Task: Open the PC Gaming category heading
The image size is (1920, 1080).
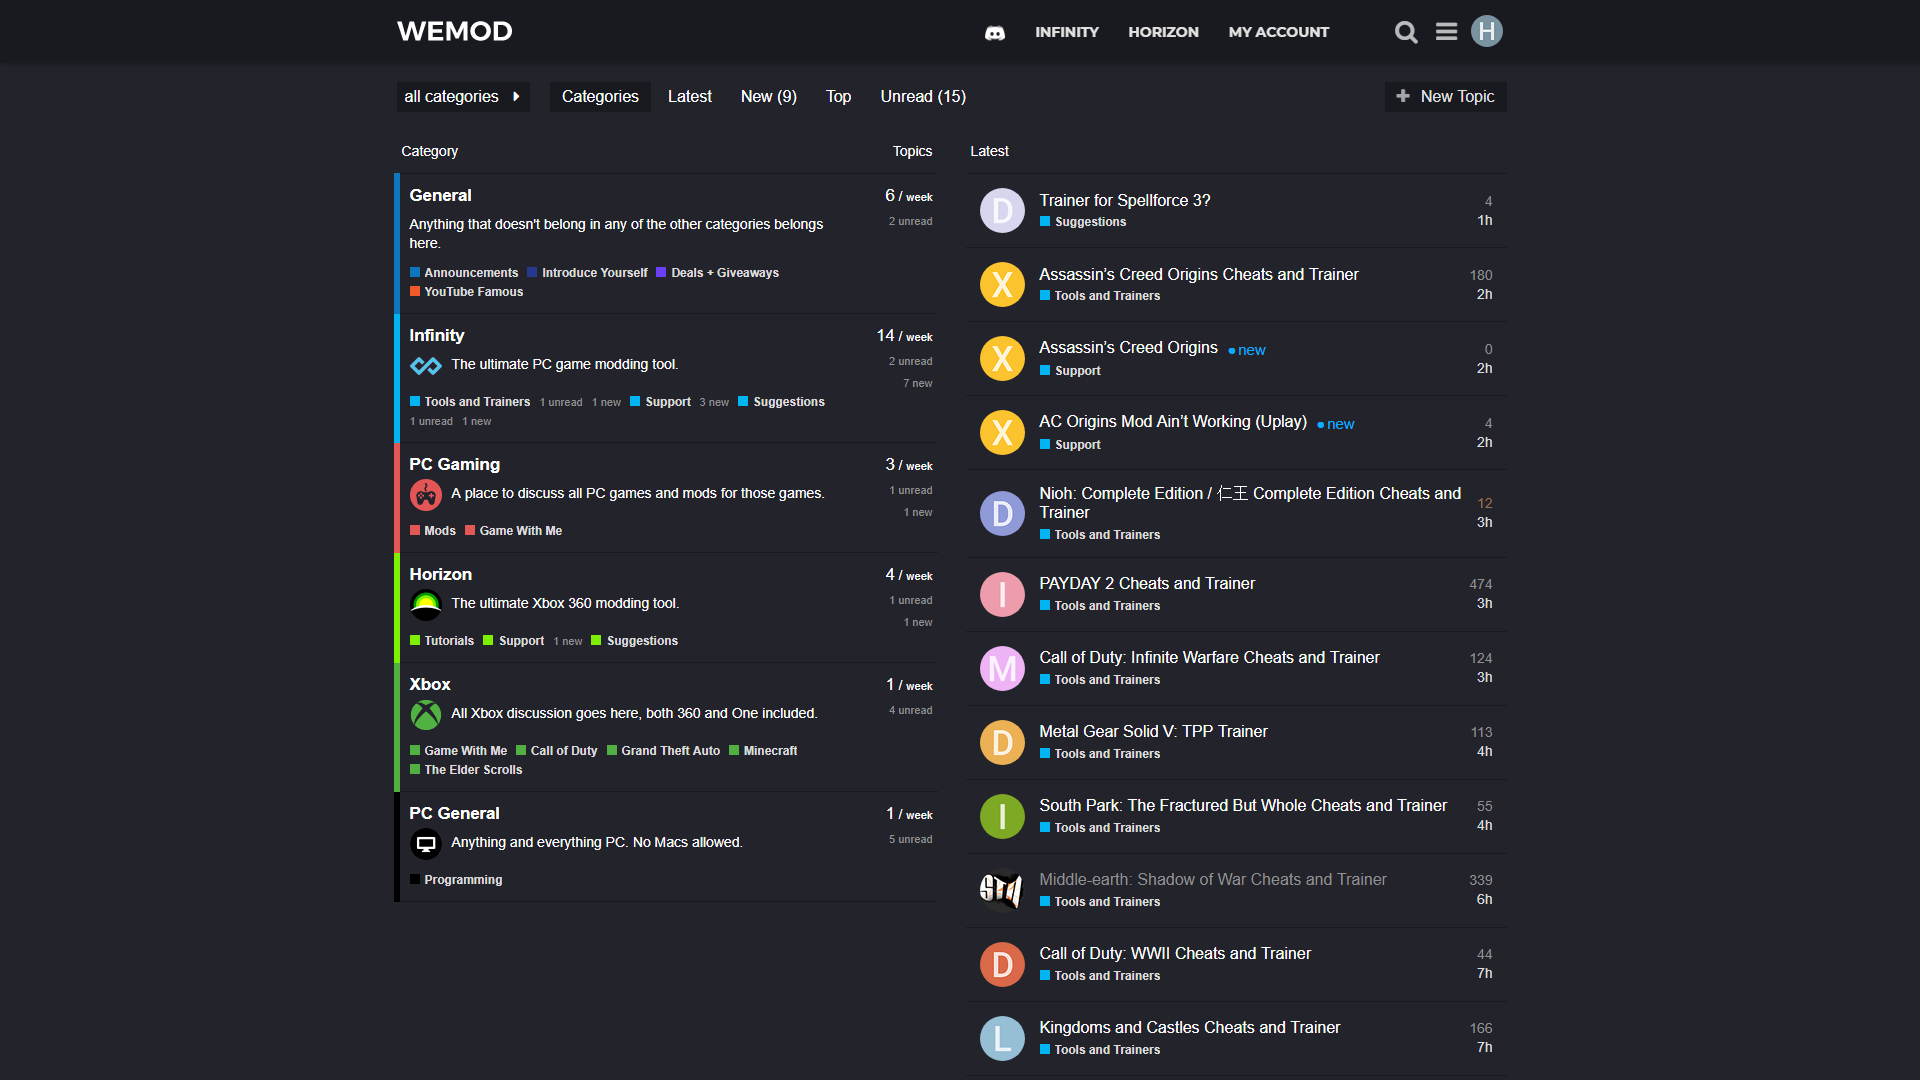Action: coord(454,465)
